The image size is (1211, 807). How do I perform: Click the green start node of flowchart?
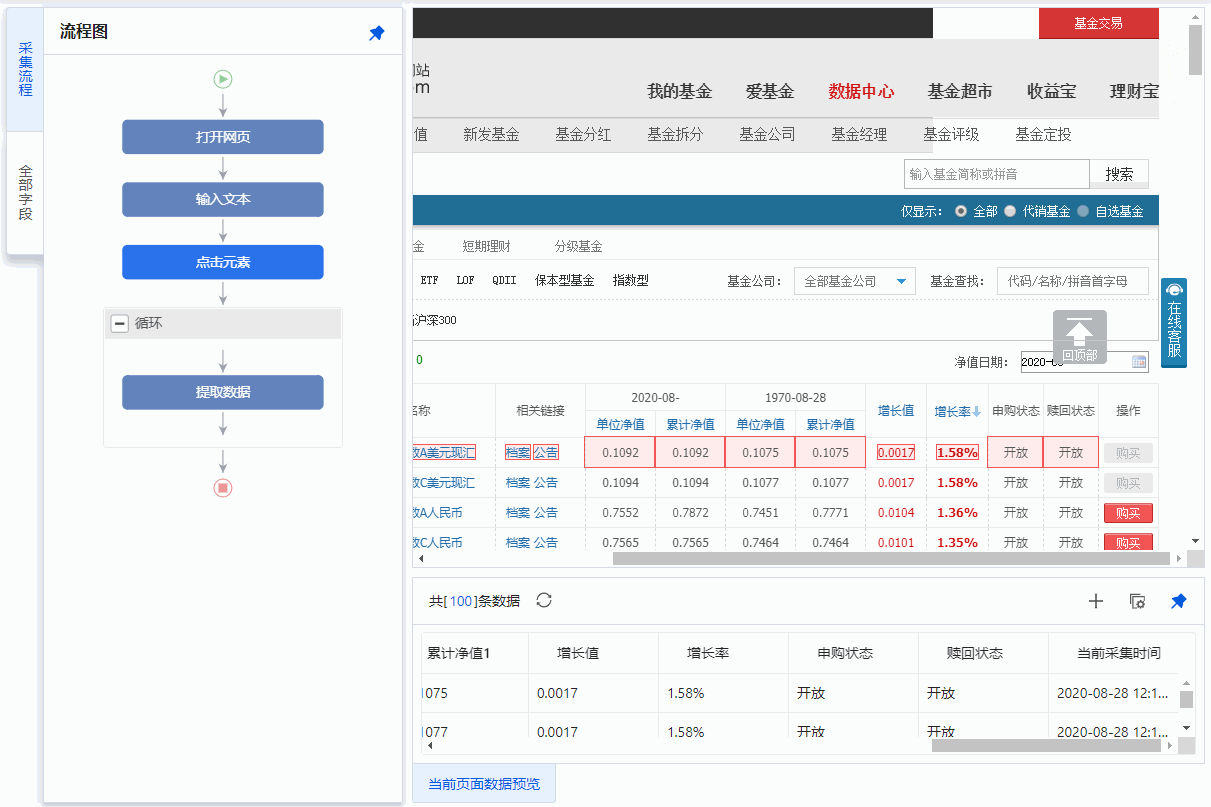(223, 78)
